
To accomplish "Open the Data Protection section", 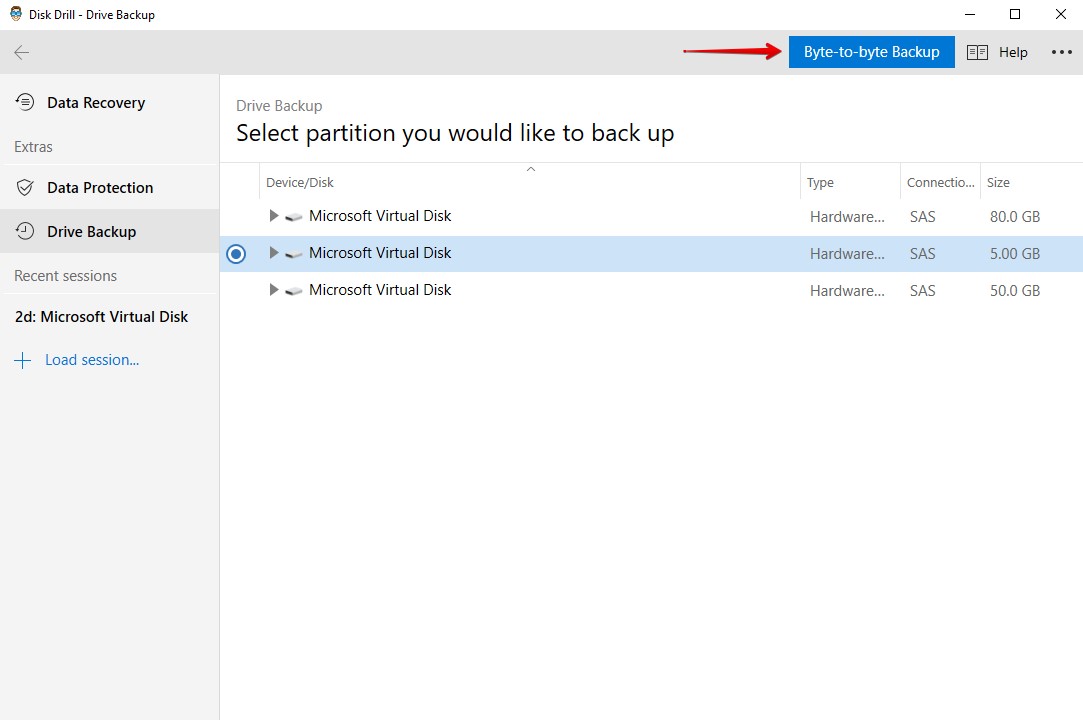I will (x=109, y=187).
